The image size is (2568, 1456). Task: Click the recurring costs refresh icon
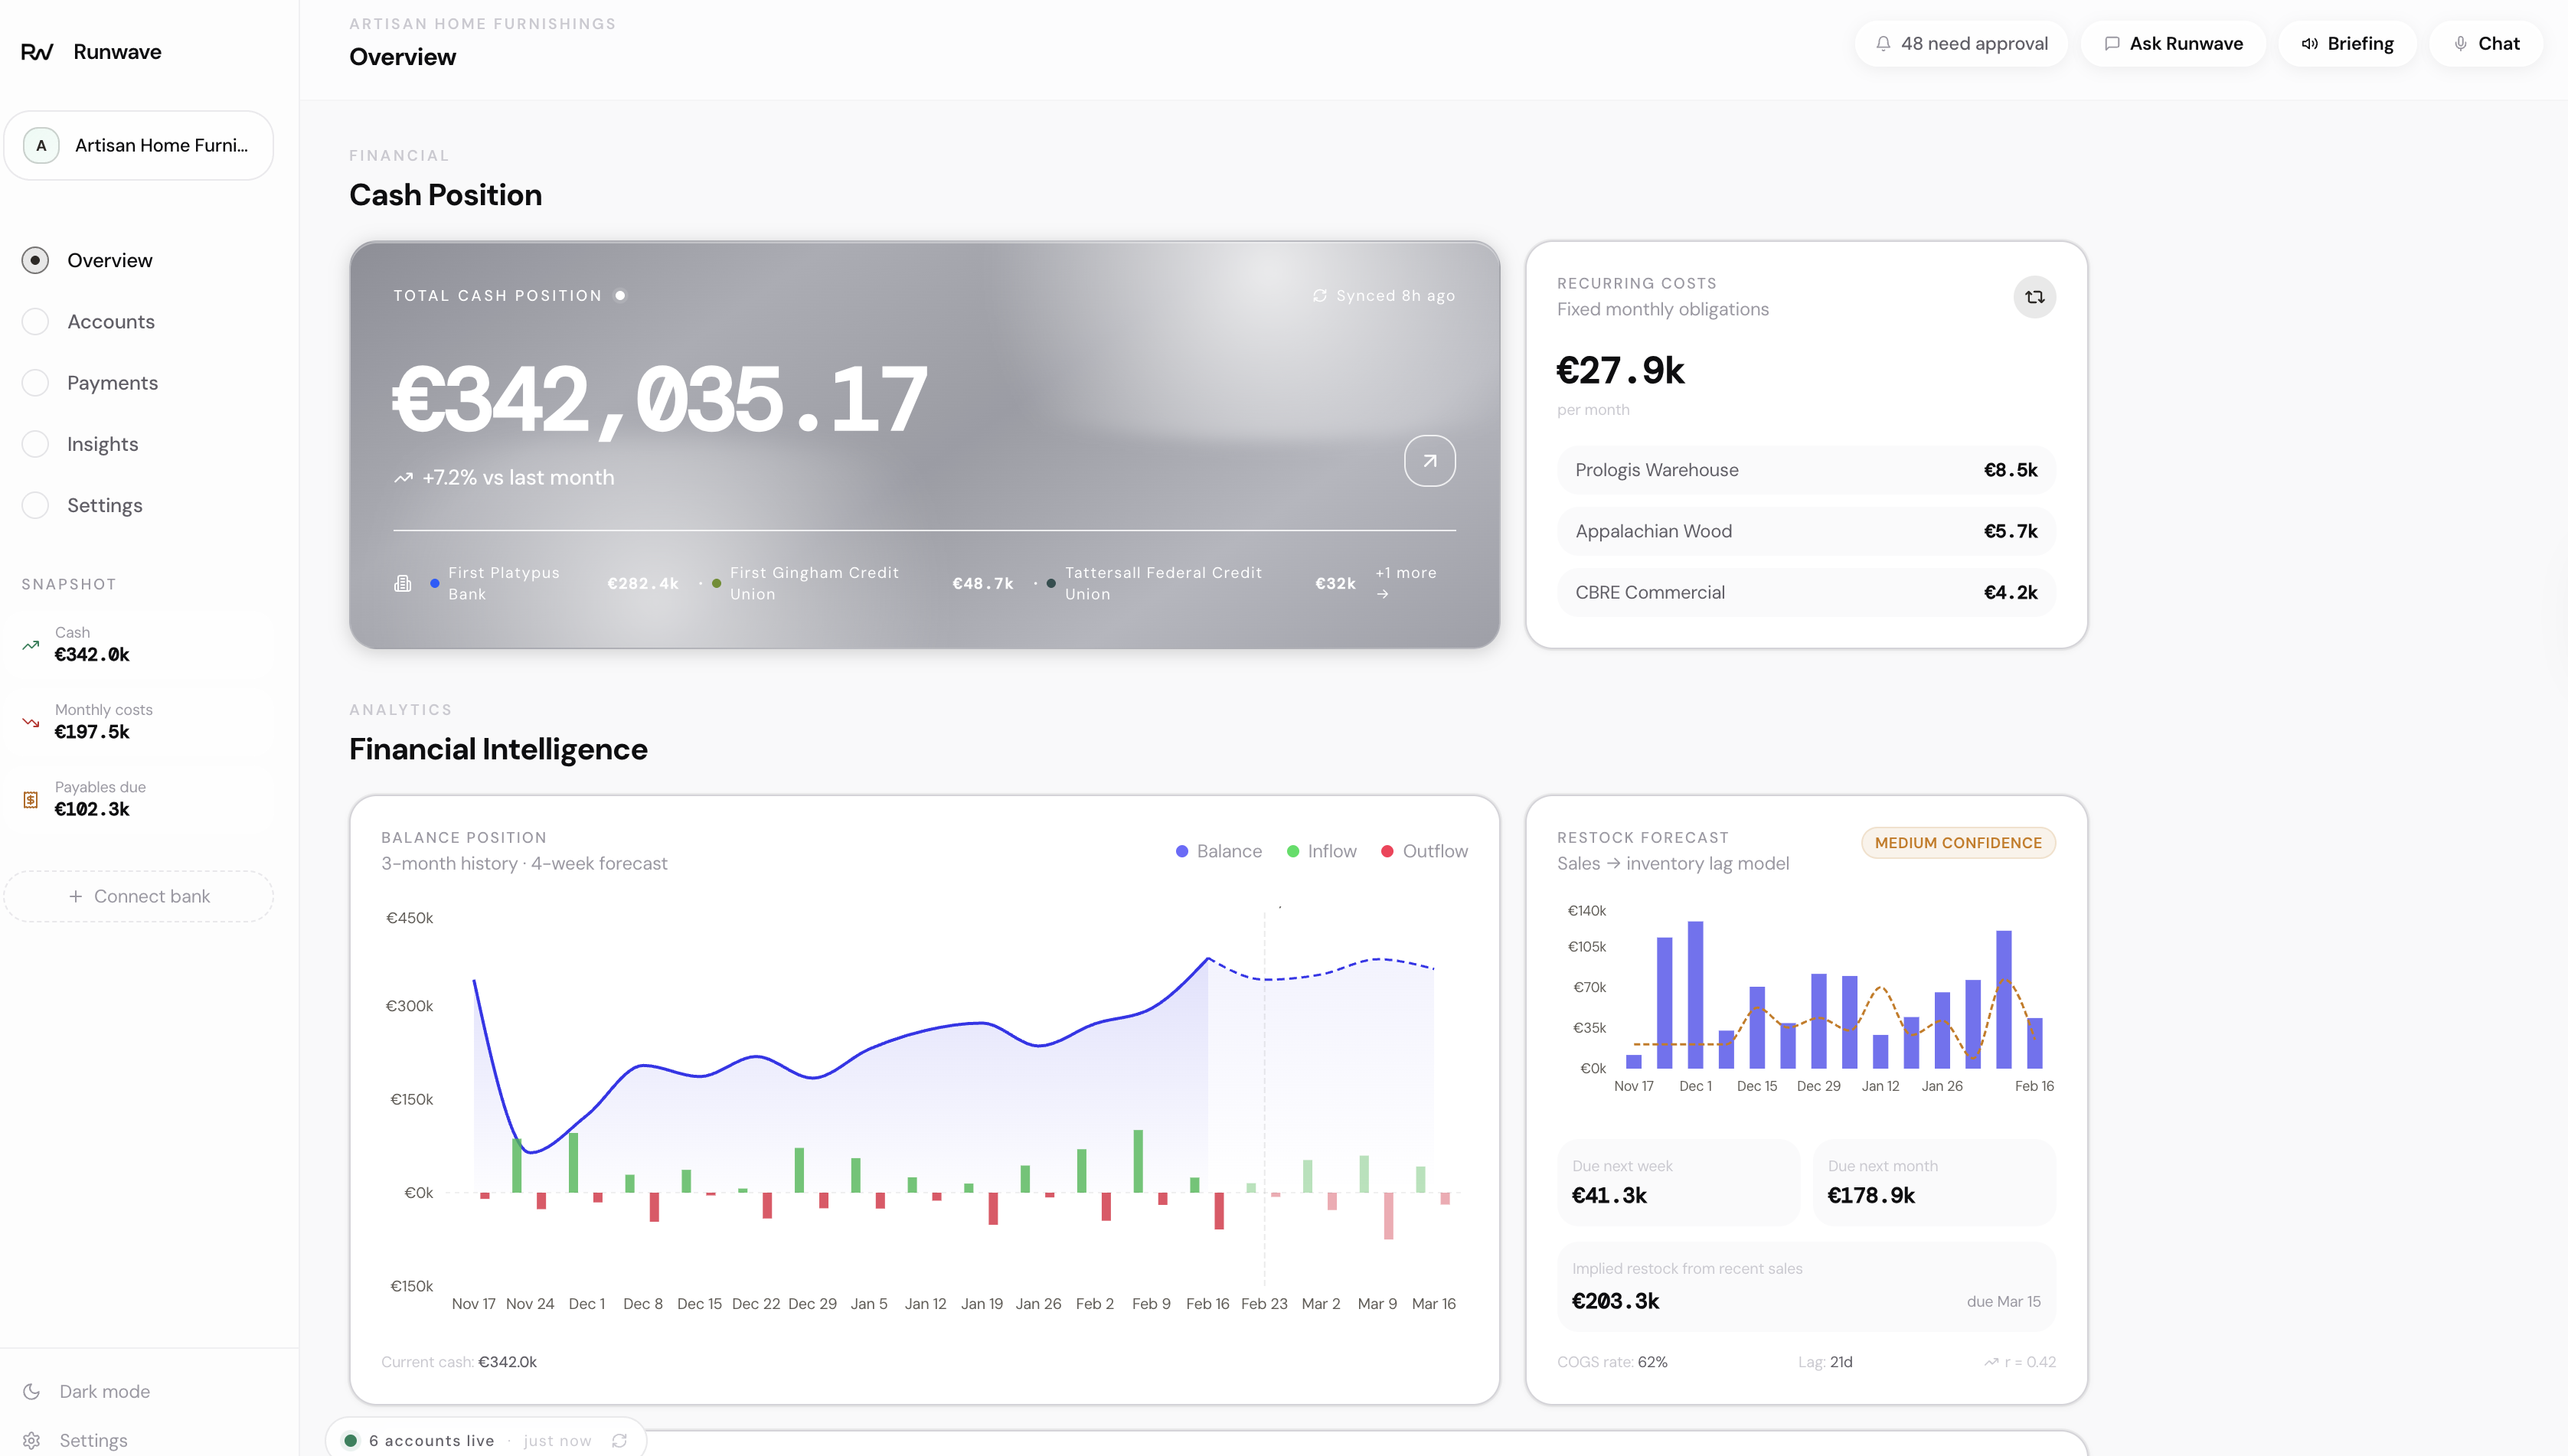pos(2034,297)
